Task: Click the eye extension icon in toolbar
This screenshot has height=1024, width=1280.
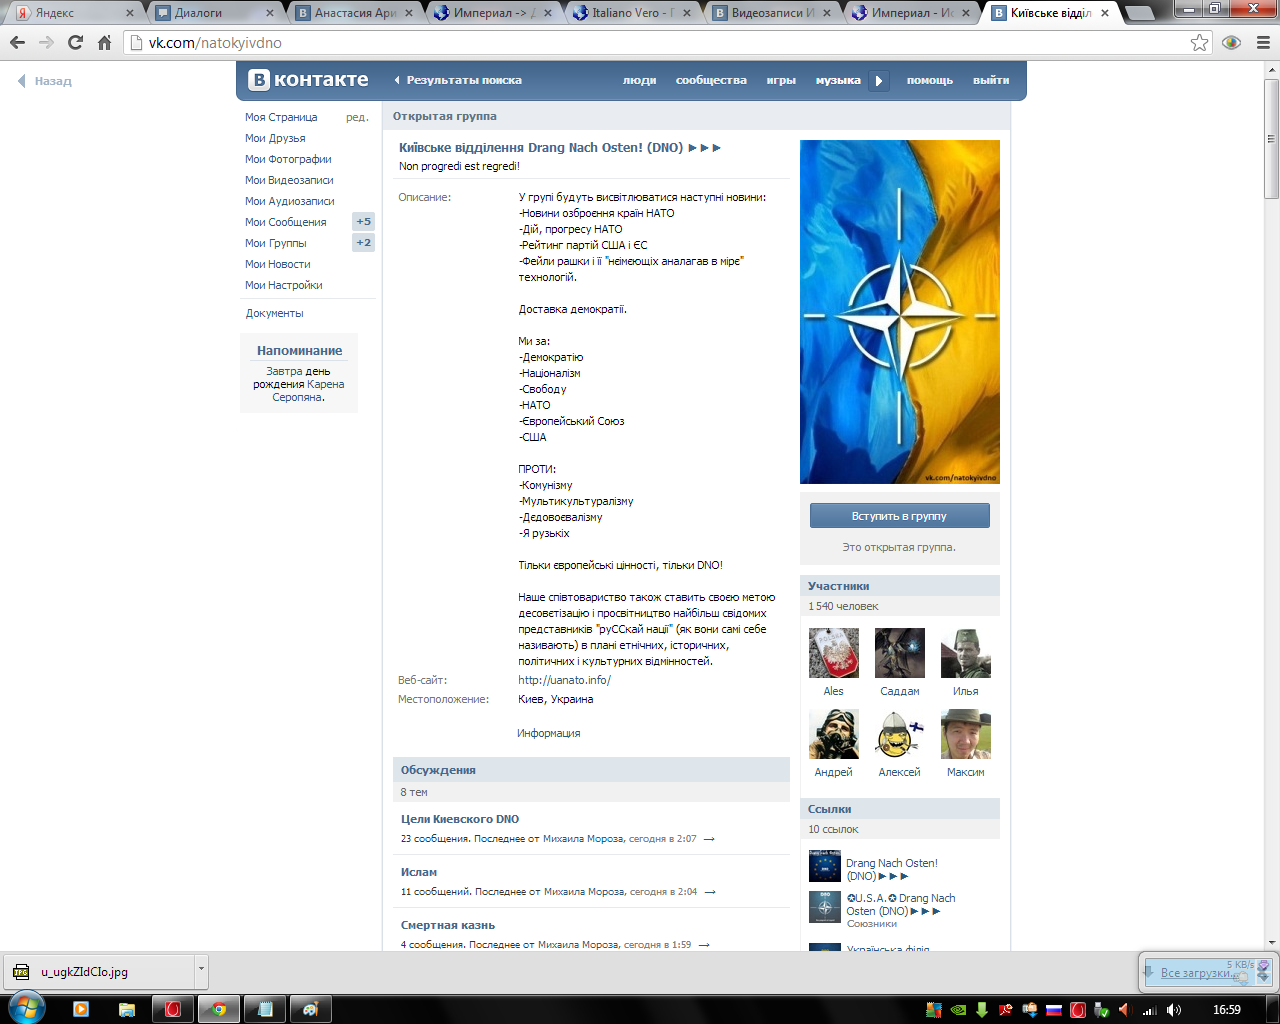Action: point(1232,43)
